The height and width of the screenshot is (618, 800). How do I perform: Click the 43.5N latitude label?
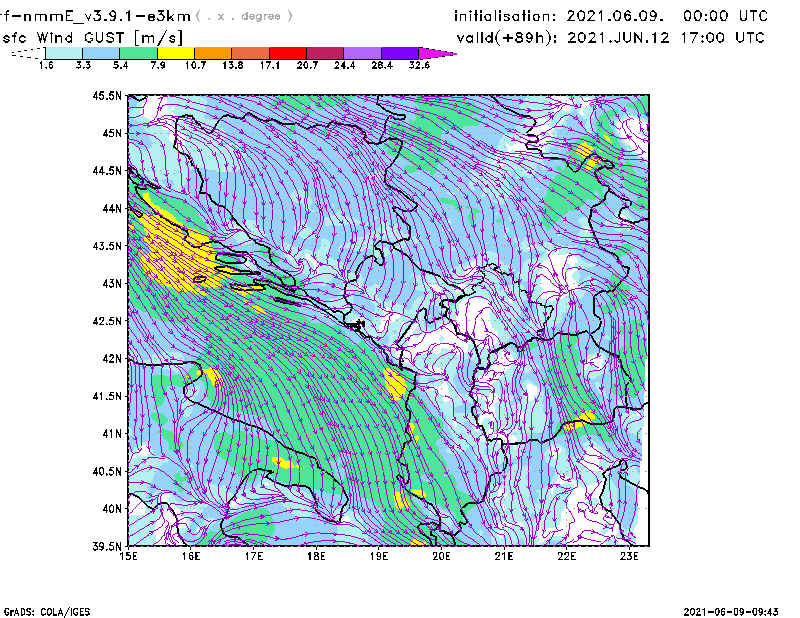[107, 246]
